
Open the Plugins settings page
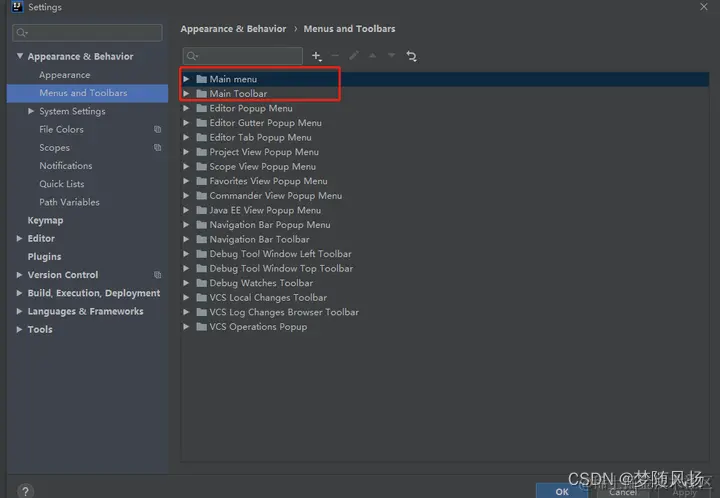(45, 257)
